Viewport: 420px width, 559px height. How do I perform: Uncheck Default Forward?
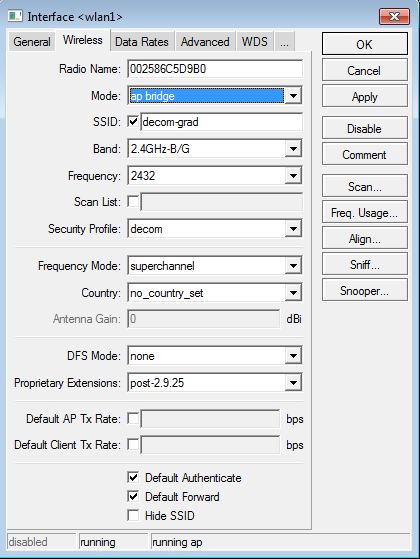pyautogui.click(x=133, y=497)
